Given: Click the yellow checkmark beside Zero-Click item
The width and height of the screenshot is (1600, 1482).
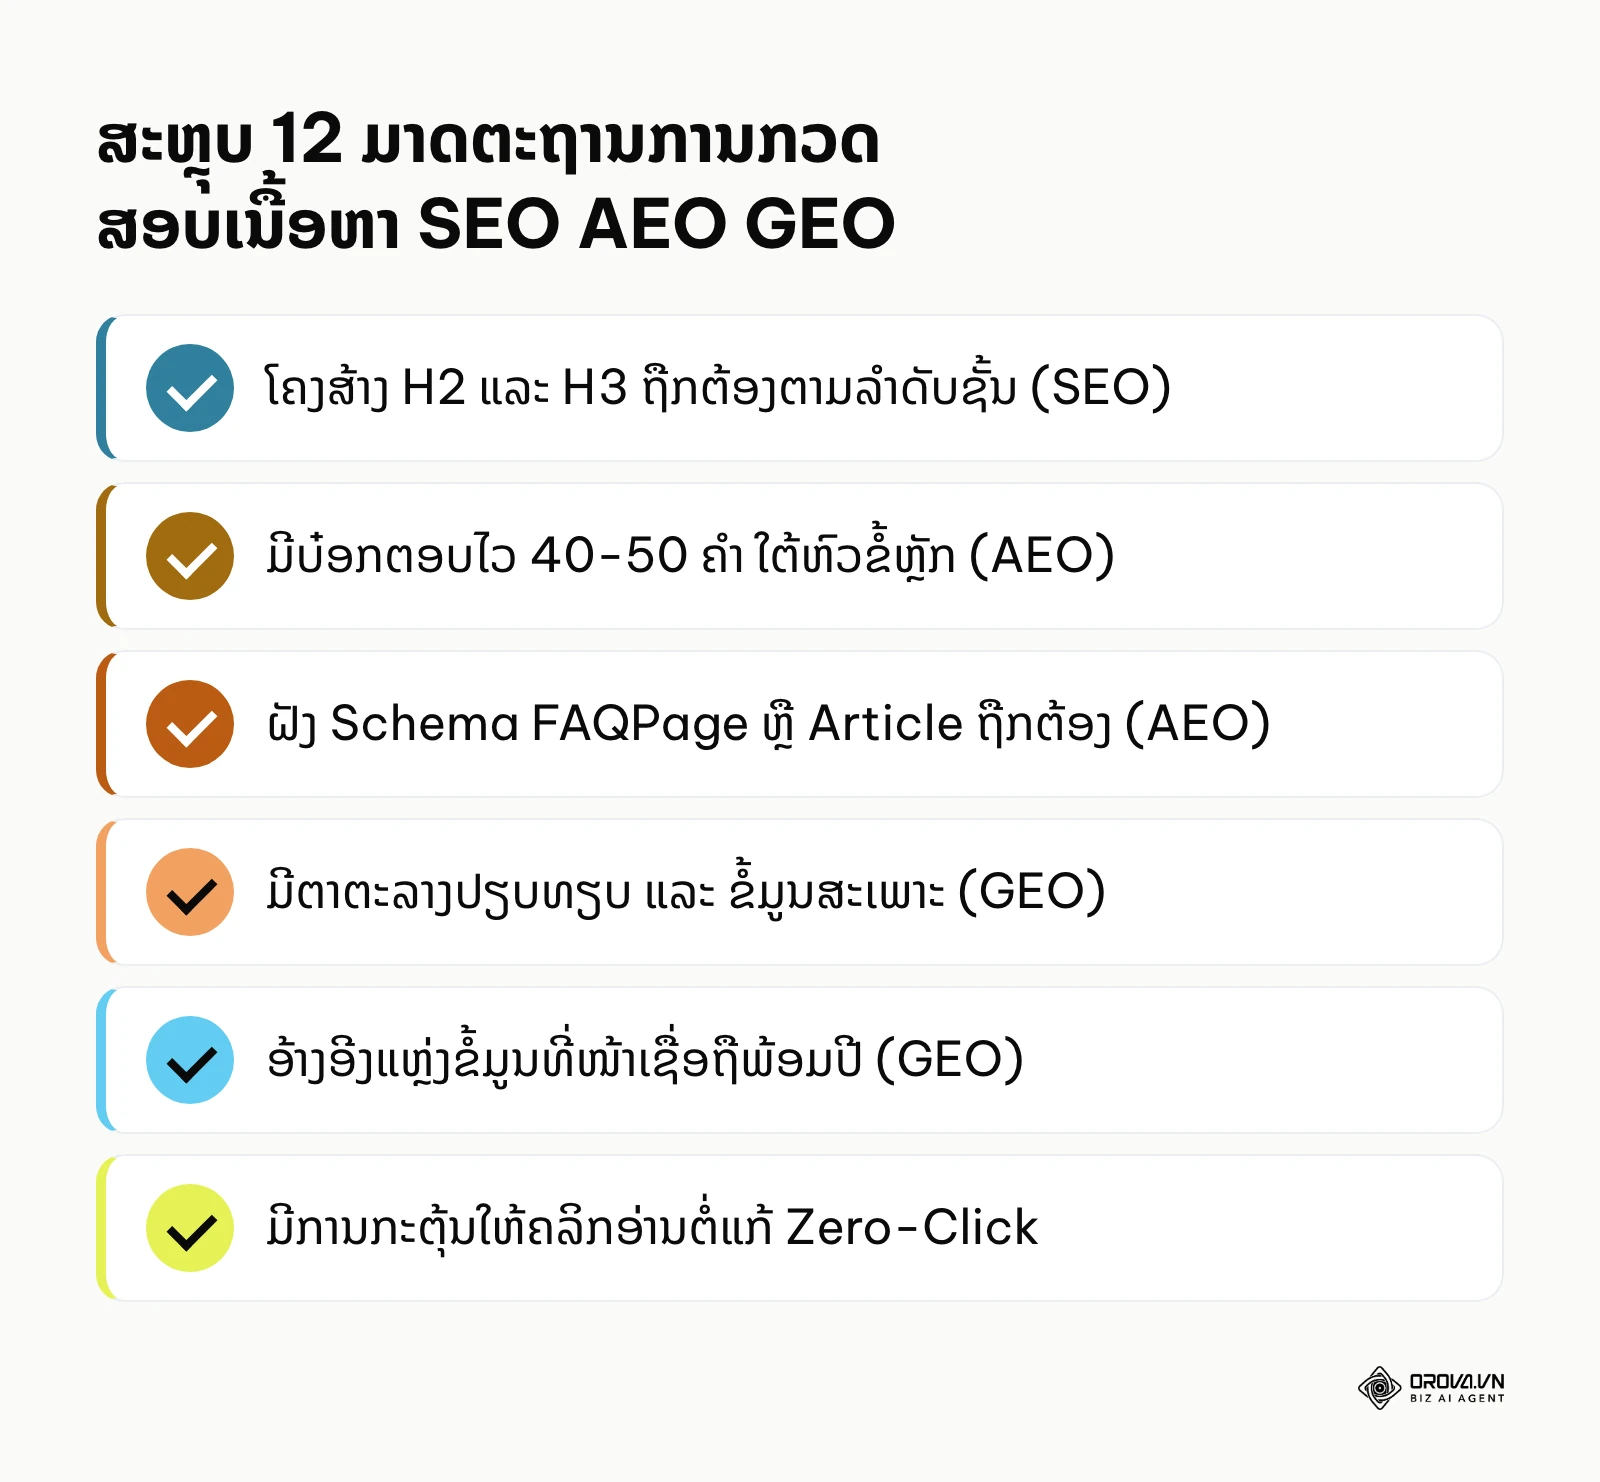Looking at the screenshot, I should click(190, 1228).
